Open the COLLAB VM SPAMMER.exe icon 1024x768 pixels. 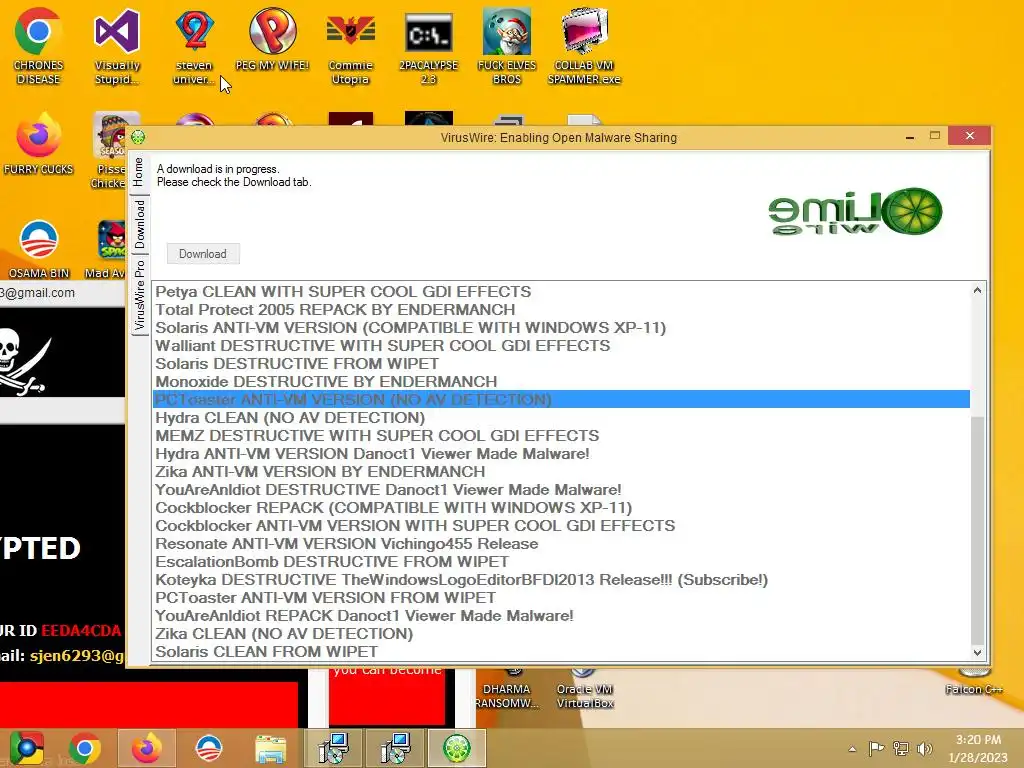tap(584, 46)
